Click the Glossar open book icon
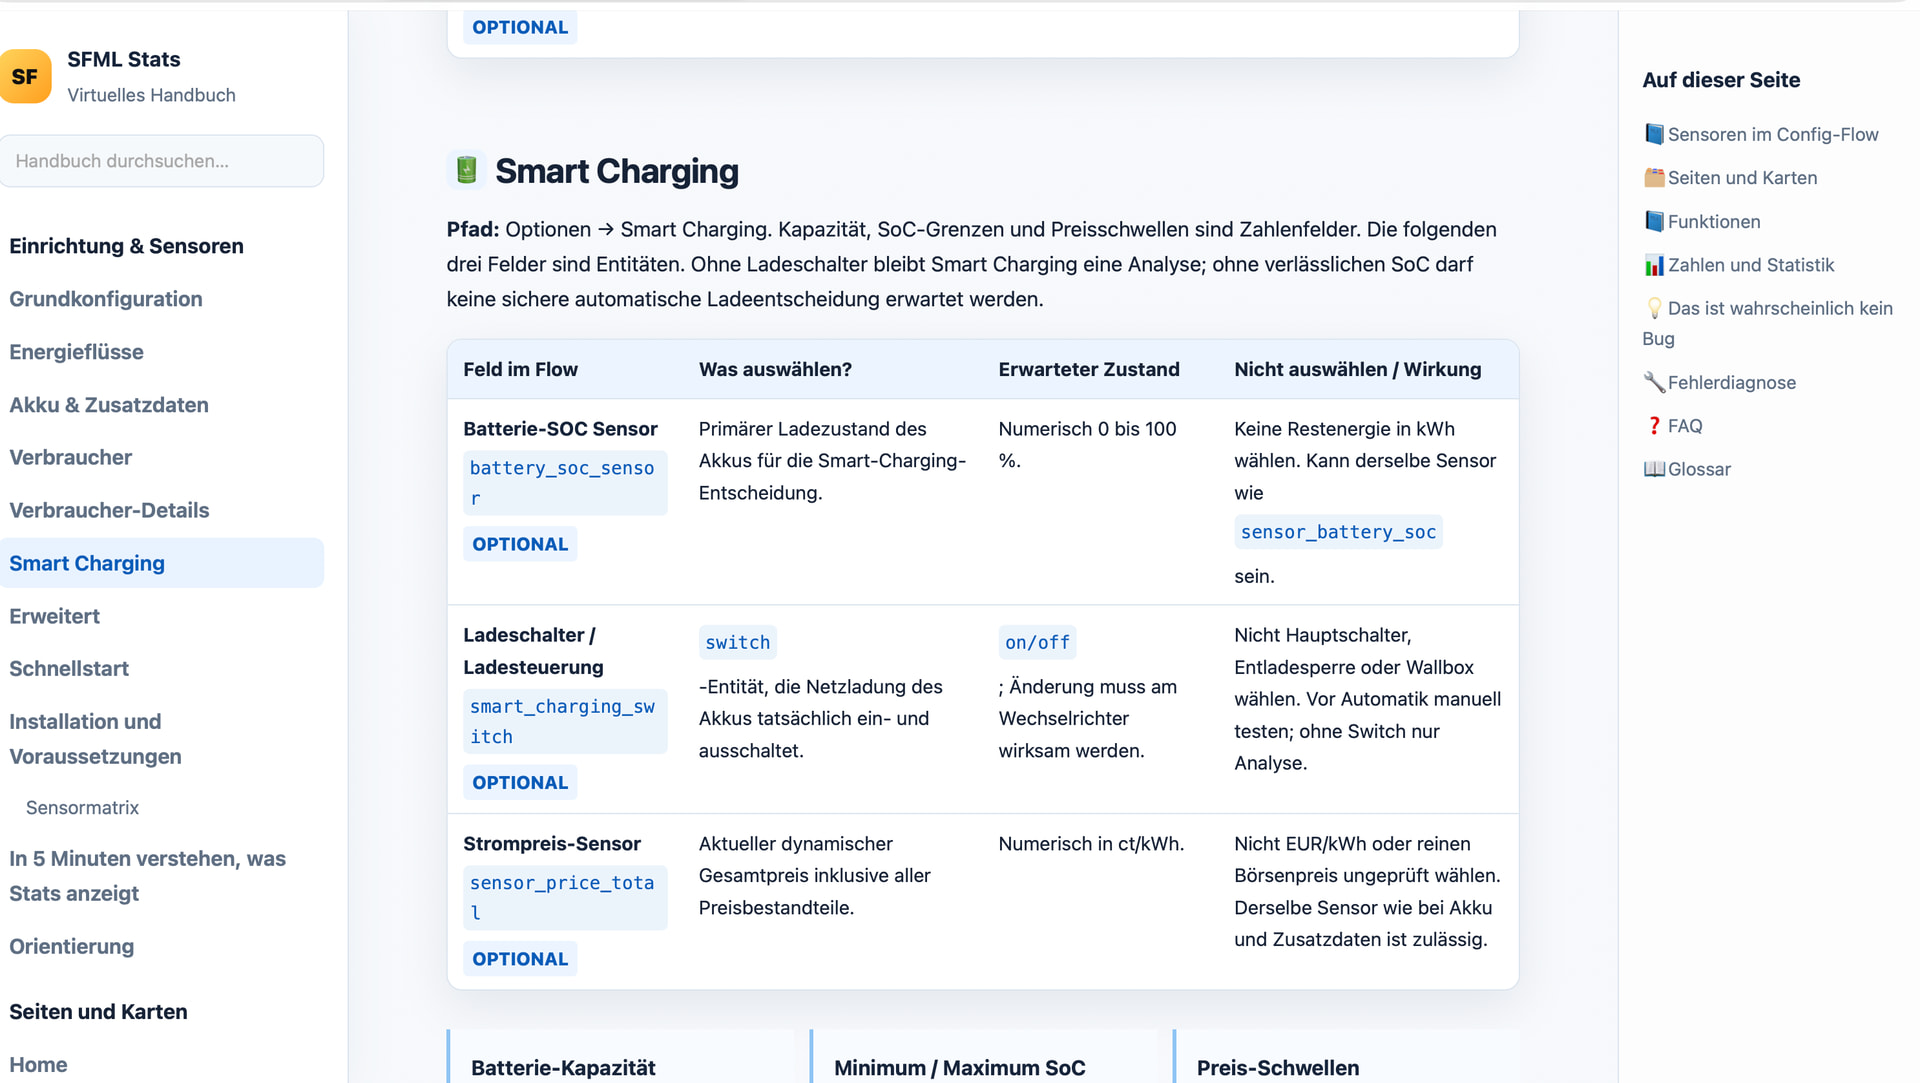1920x1083 pixels. pos(1654,469)
